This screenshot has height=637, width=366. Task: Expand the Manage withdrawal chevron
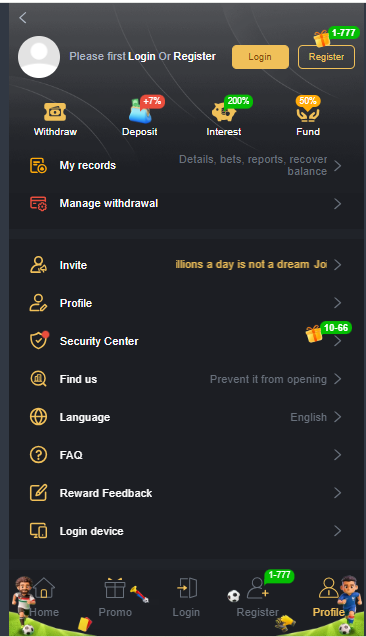(337, 204)
